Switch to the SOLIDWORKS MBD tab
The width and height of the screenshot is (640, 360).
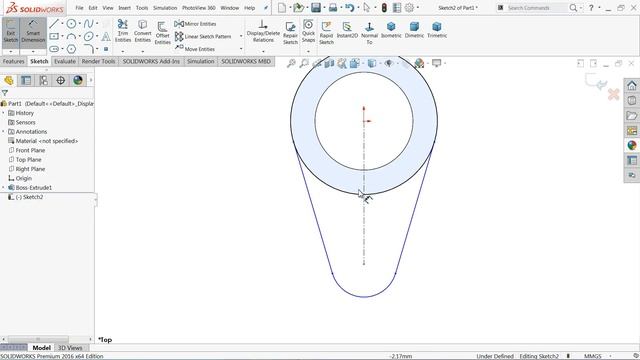(246, 61)
